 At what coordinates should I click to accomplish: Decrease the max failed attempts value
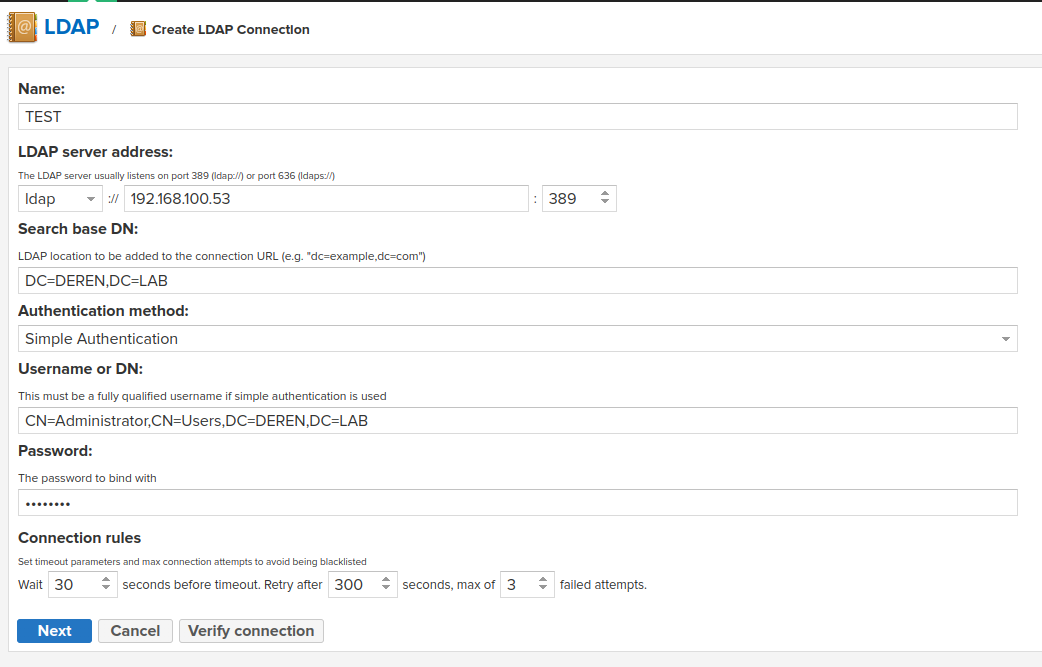543,590
